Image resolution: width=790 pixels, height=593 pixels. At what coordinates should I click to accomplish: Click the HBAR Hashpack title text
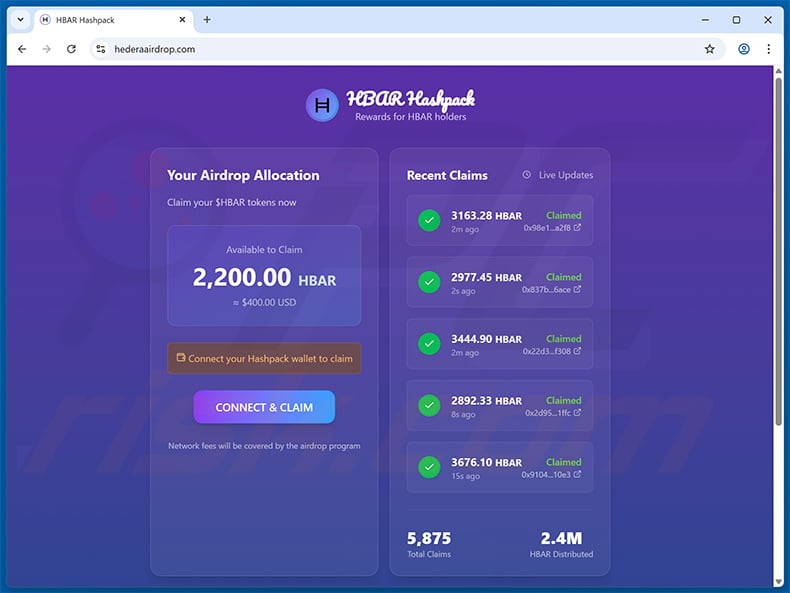point(411,99)
